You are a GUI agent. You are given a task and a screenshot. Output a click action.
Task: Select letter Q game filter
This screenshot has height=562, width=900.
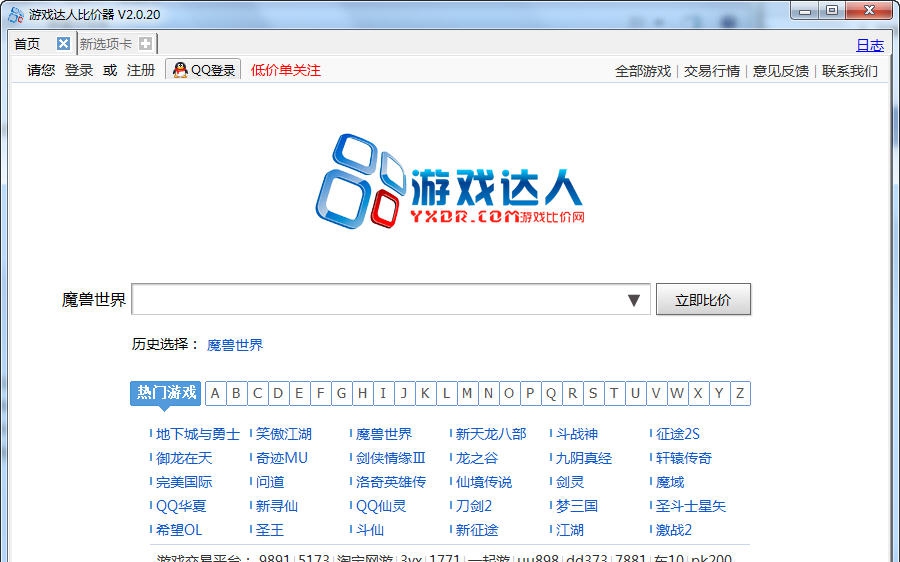[551, 393]
